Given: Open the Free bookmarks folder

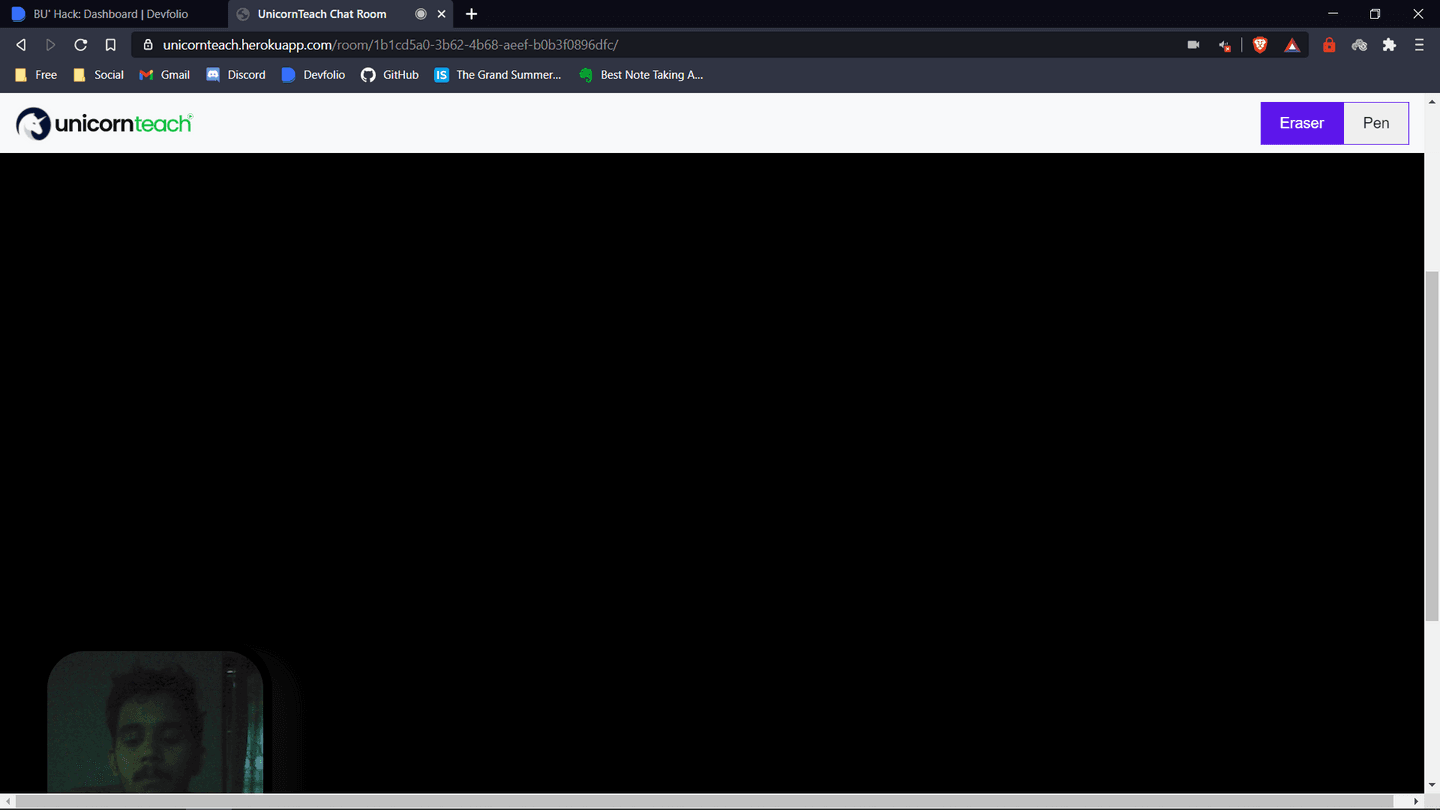Looking at the screenshot, I should pos(36,75).
